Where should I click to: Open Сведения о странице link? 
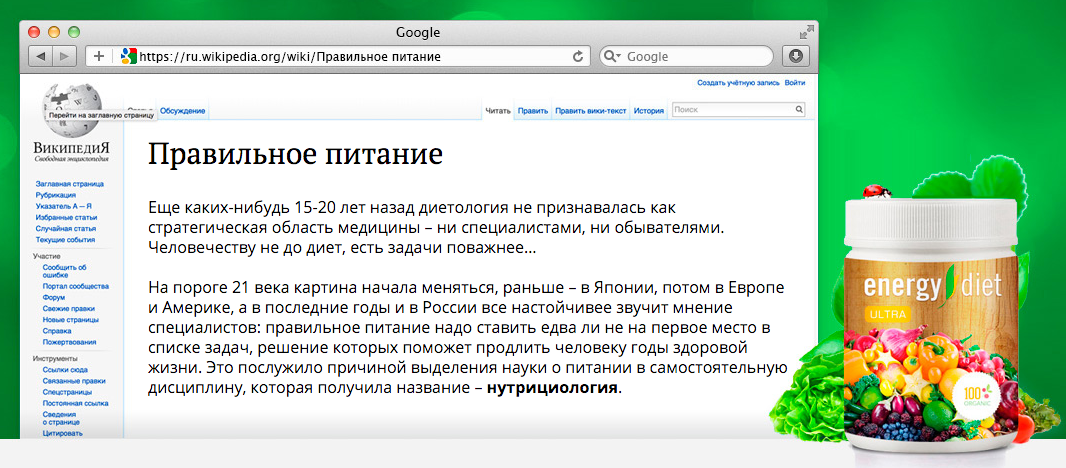pyautogui.click(x=59, y=418)
